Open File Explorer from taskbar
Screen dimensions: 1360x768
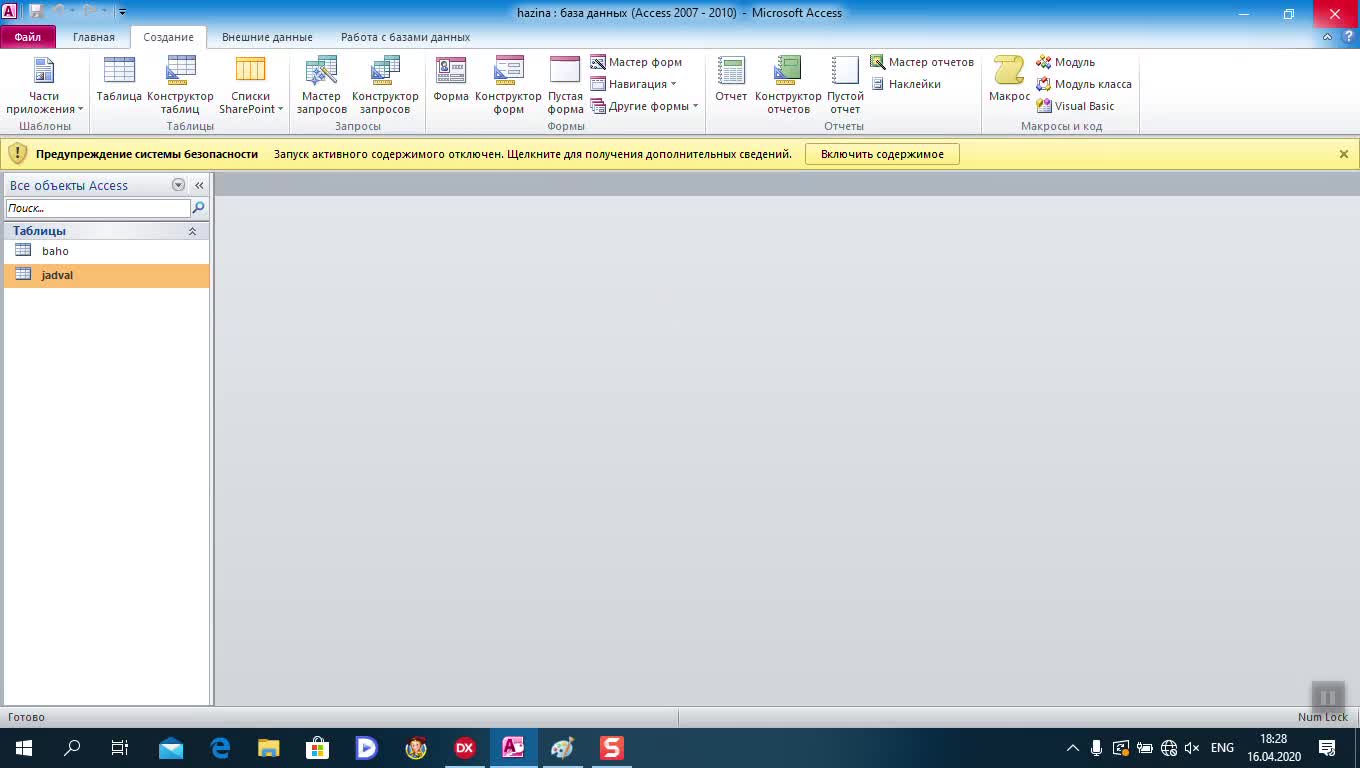coord(269,747)
